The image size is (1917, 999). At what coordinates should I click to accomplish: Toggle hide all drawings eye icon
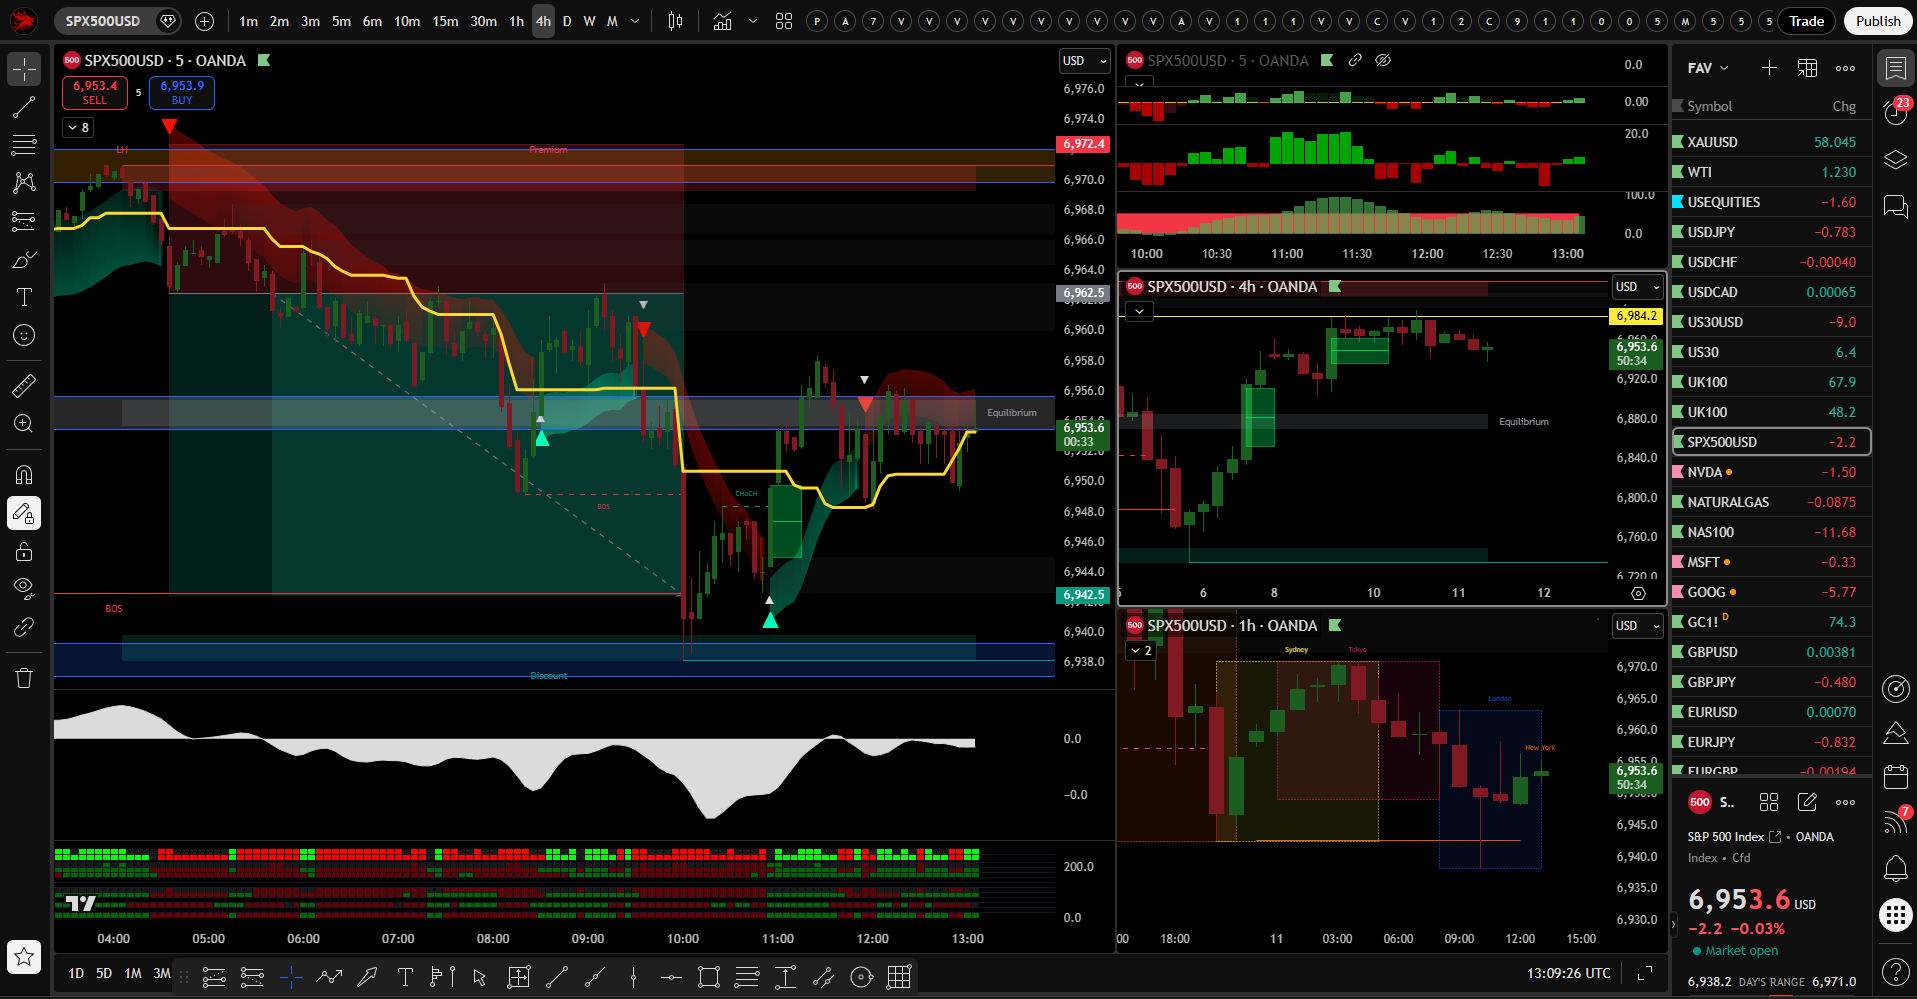24,589
